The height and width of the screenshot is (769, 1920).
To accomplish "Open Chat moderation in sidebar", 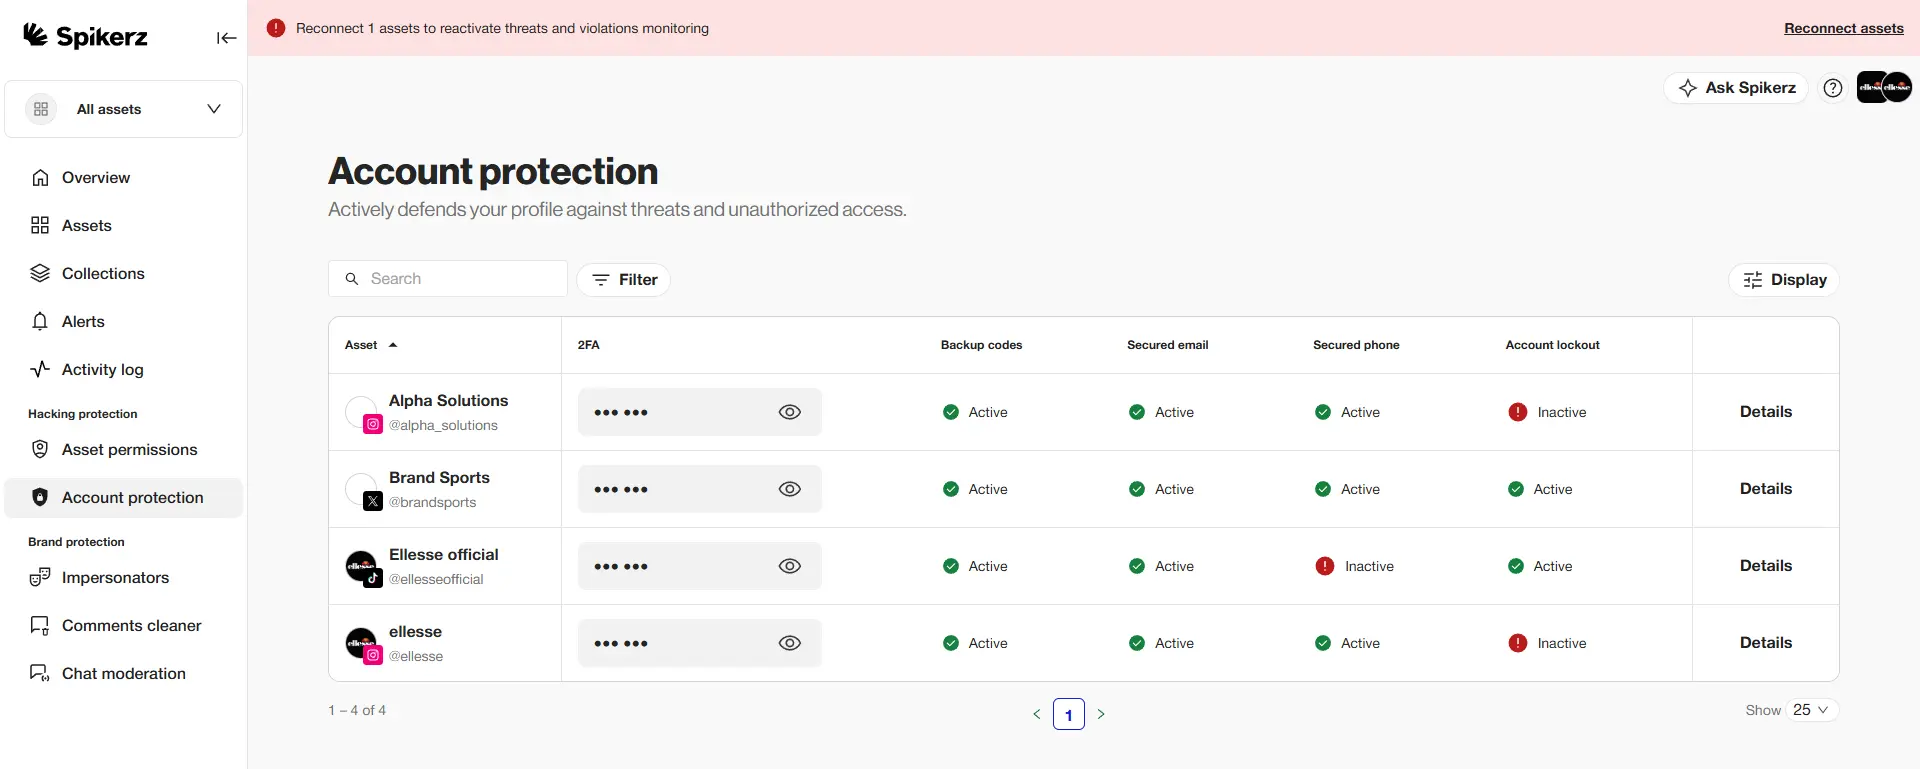I will pyautogui.click(x=124, y=674).
